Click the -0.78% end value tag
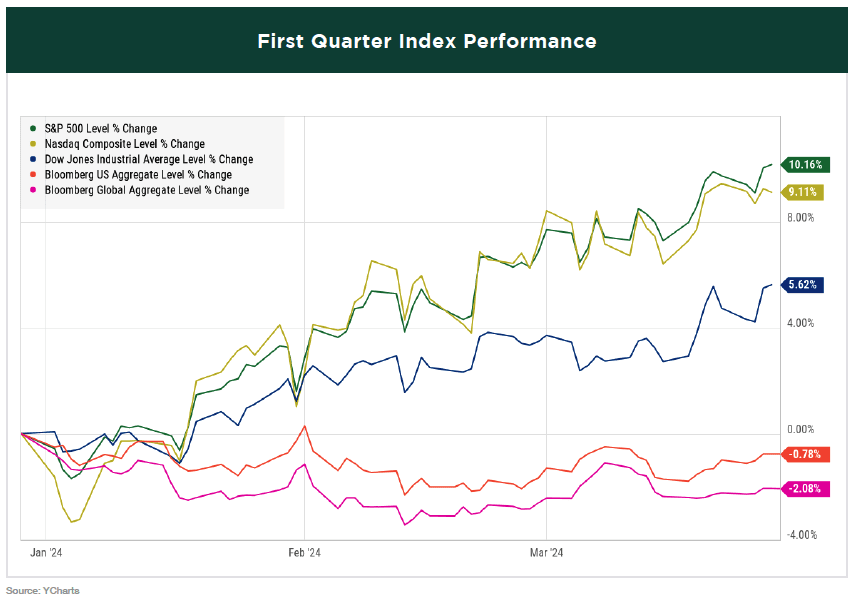The height and width of the screenshot is (599, 854). 803,454
